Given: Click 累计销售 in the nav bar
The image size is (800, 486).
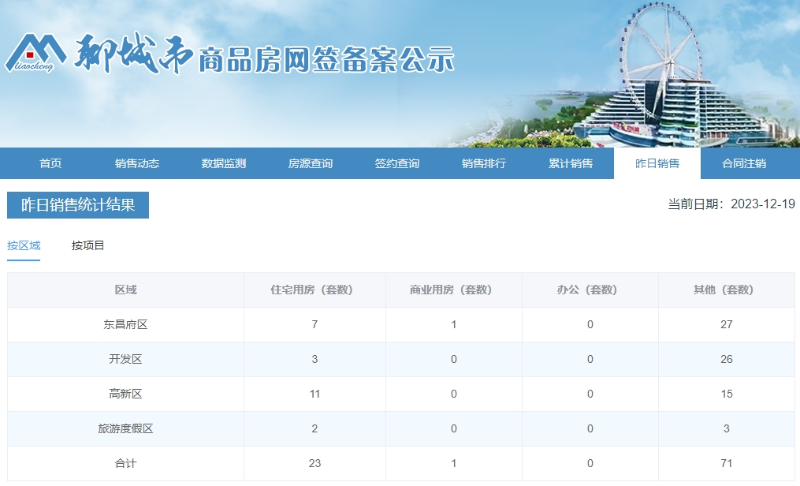Looking at the screenshot, I should [x=570, y=164].
